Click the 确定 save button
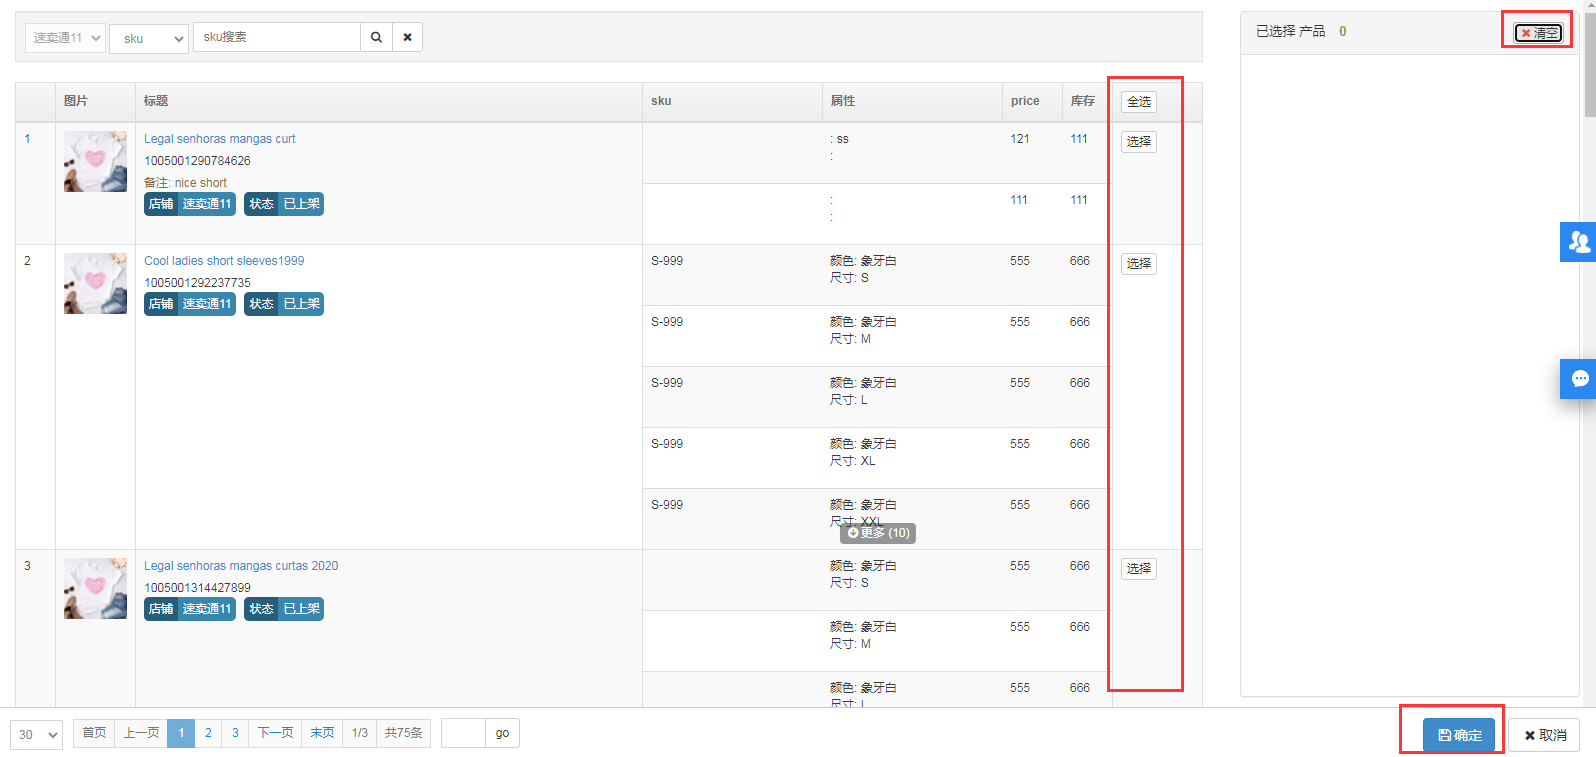The height and width of the screenshot is (757, 1596). (x=1459, y=735)
